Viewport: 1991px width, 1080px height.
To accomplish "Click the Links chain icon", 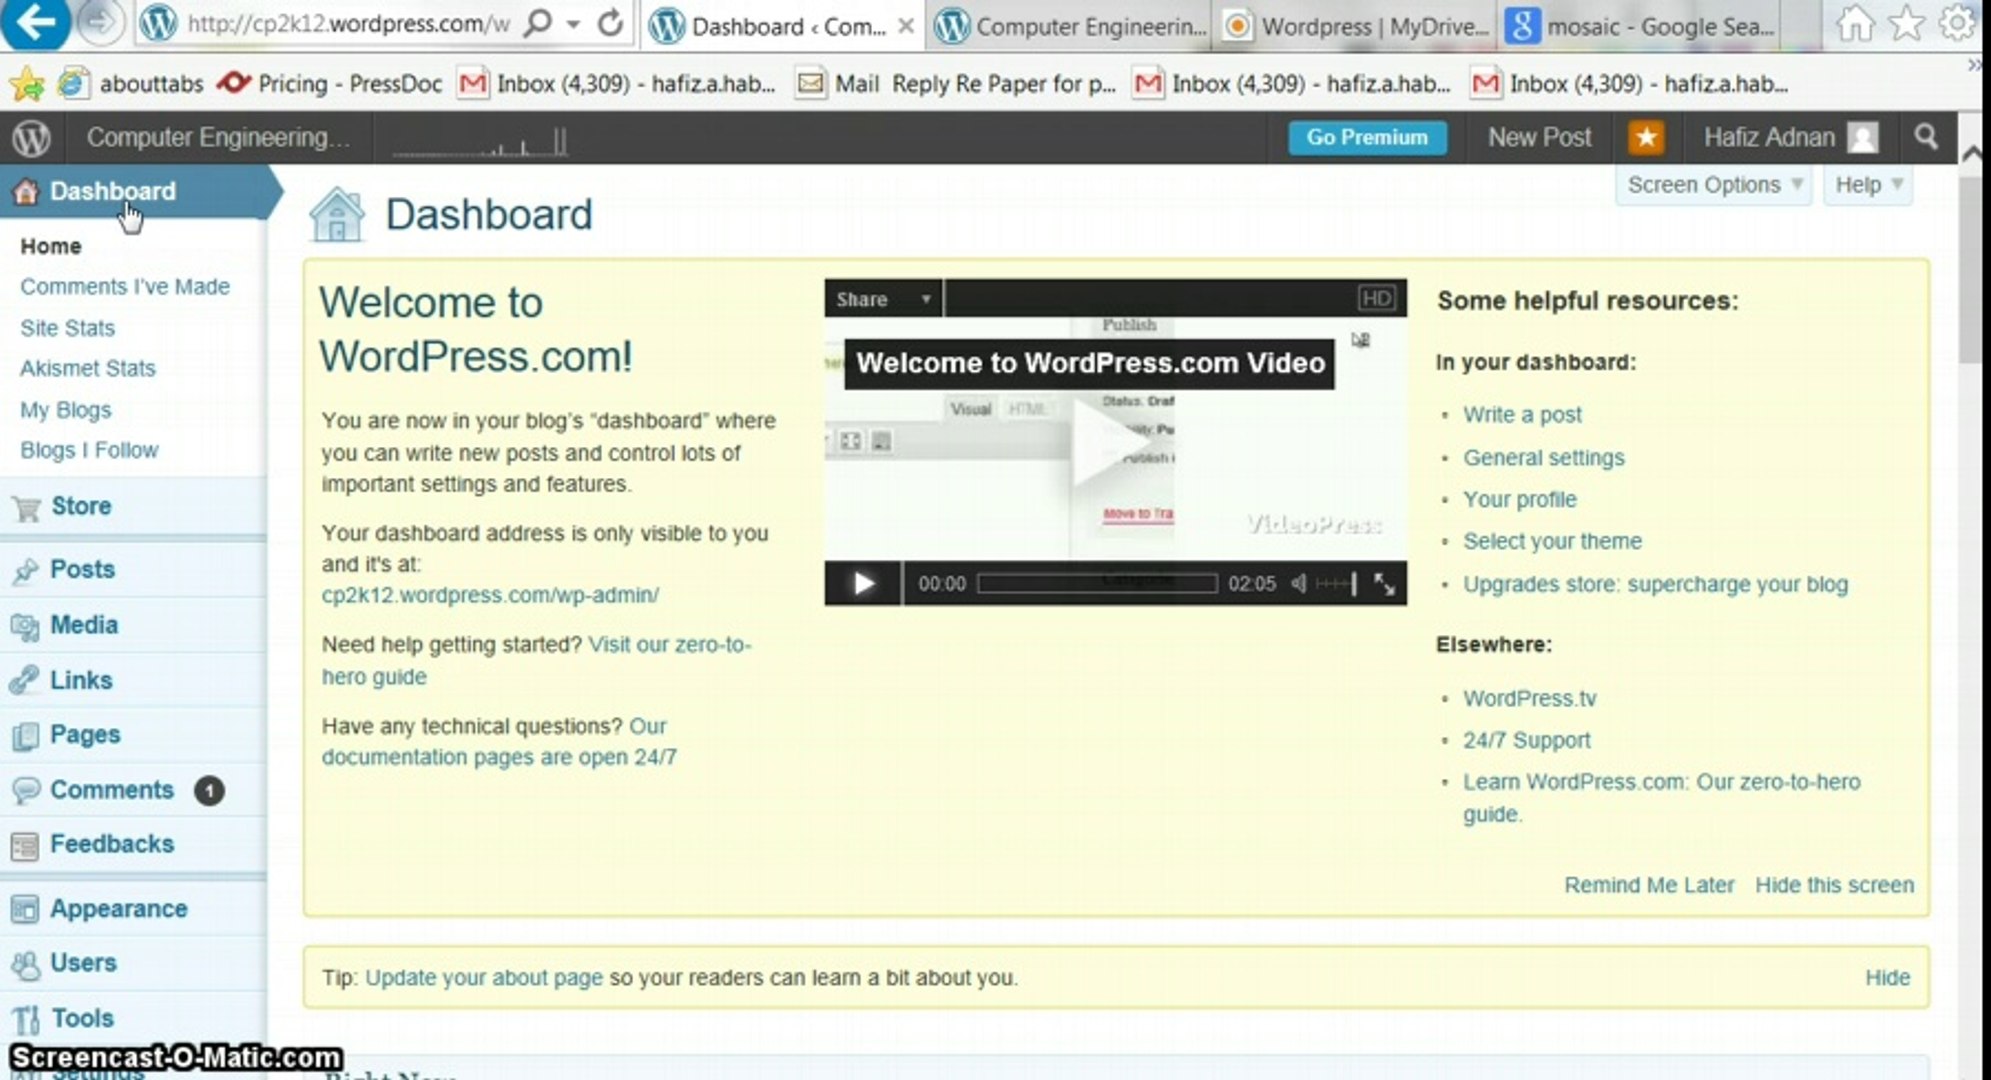I will click(25, 681).
